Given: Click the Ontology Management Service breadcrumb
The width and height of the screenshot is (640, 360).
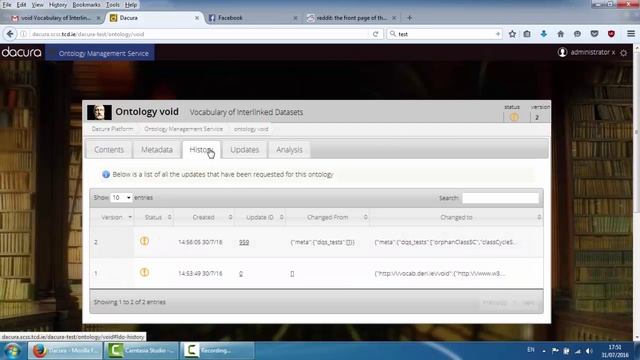Looking at the screenshot, I should click(x=183, y=129).
